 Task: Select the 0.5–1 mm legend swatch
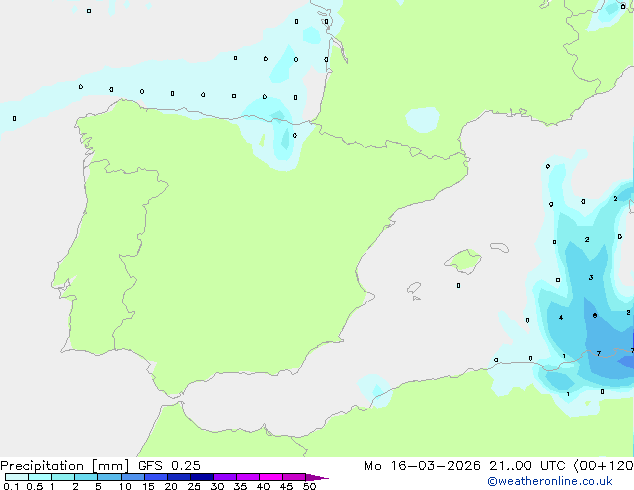tap(40, 477)
